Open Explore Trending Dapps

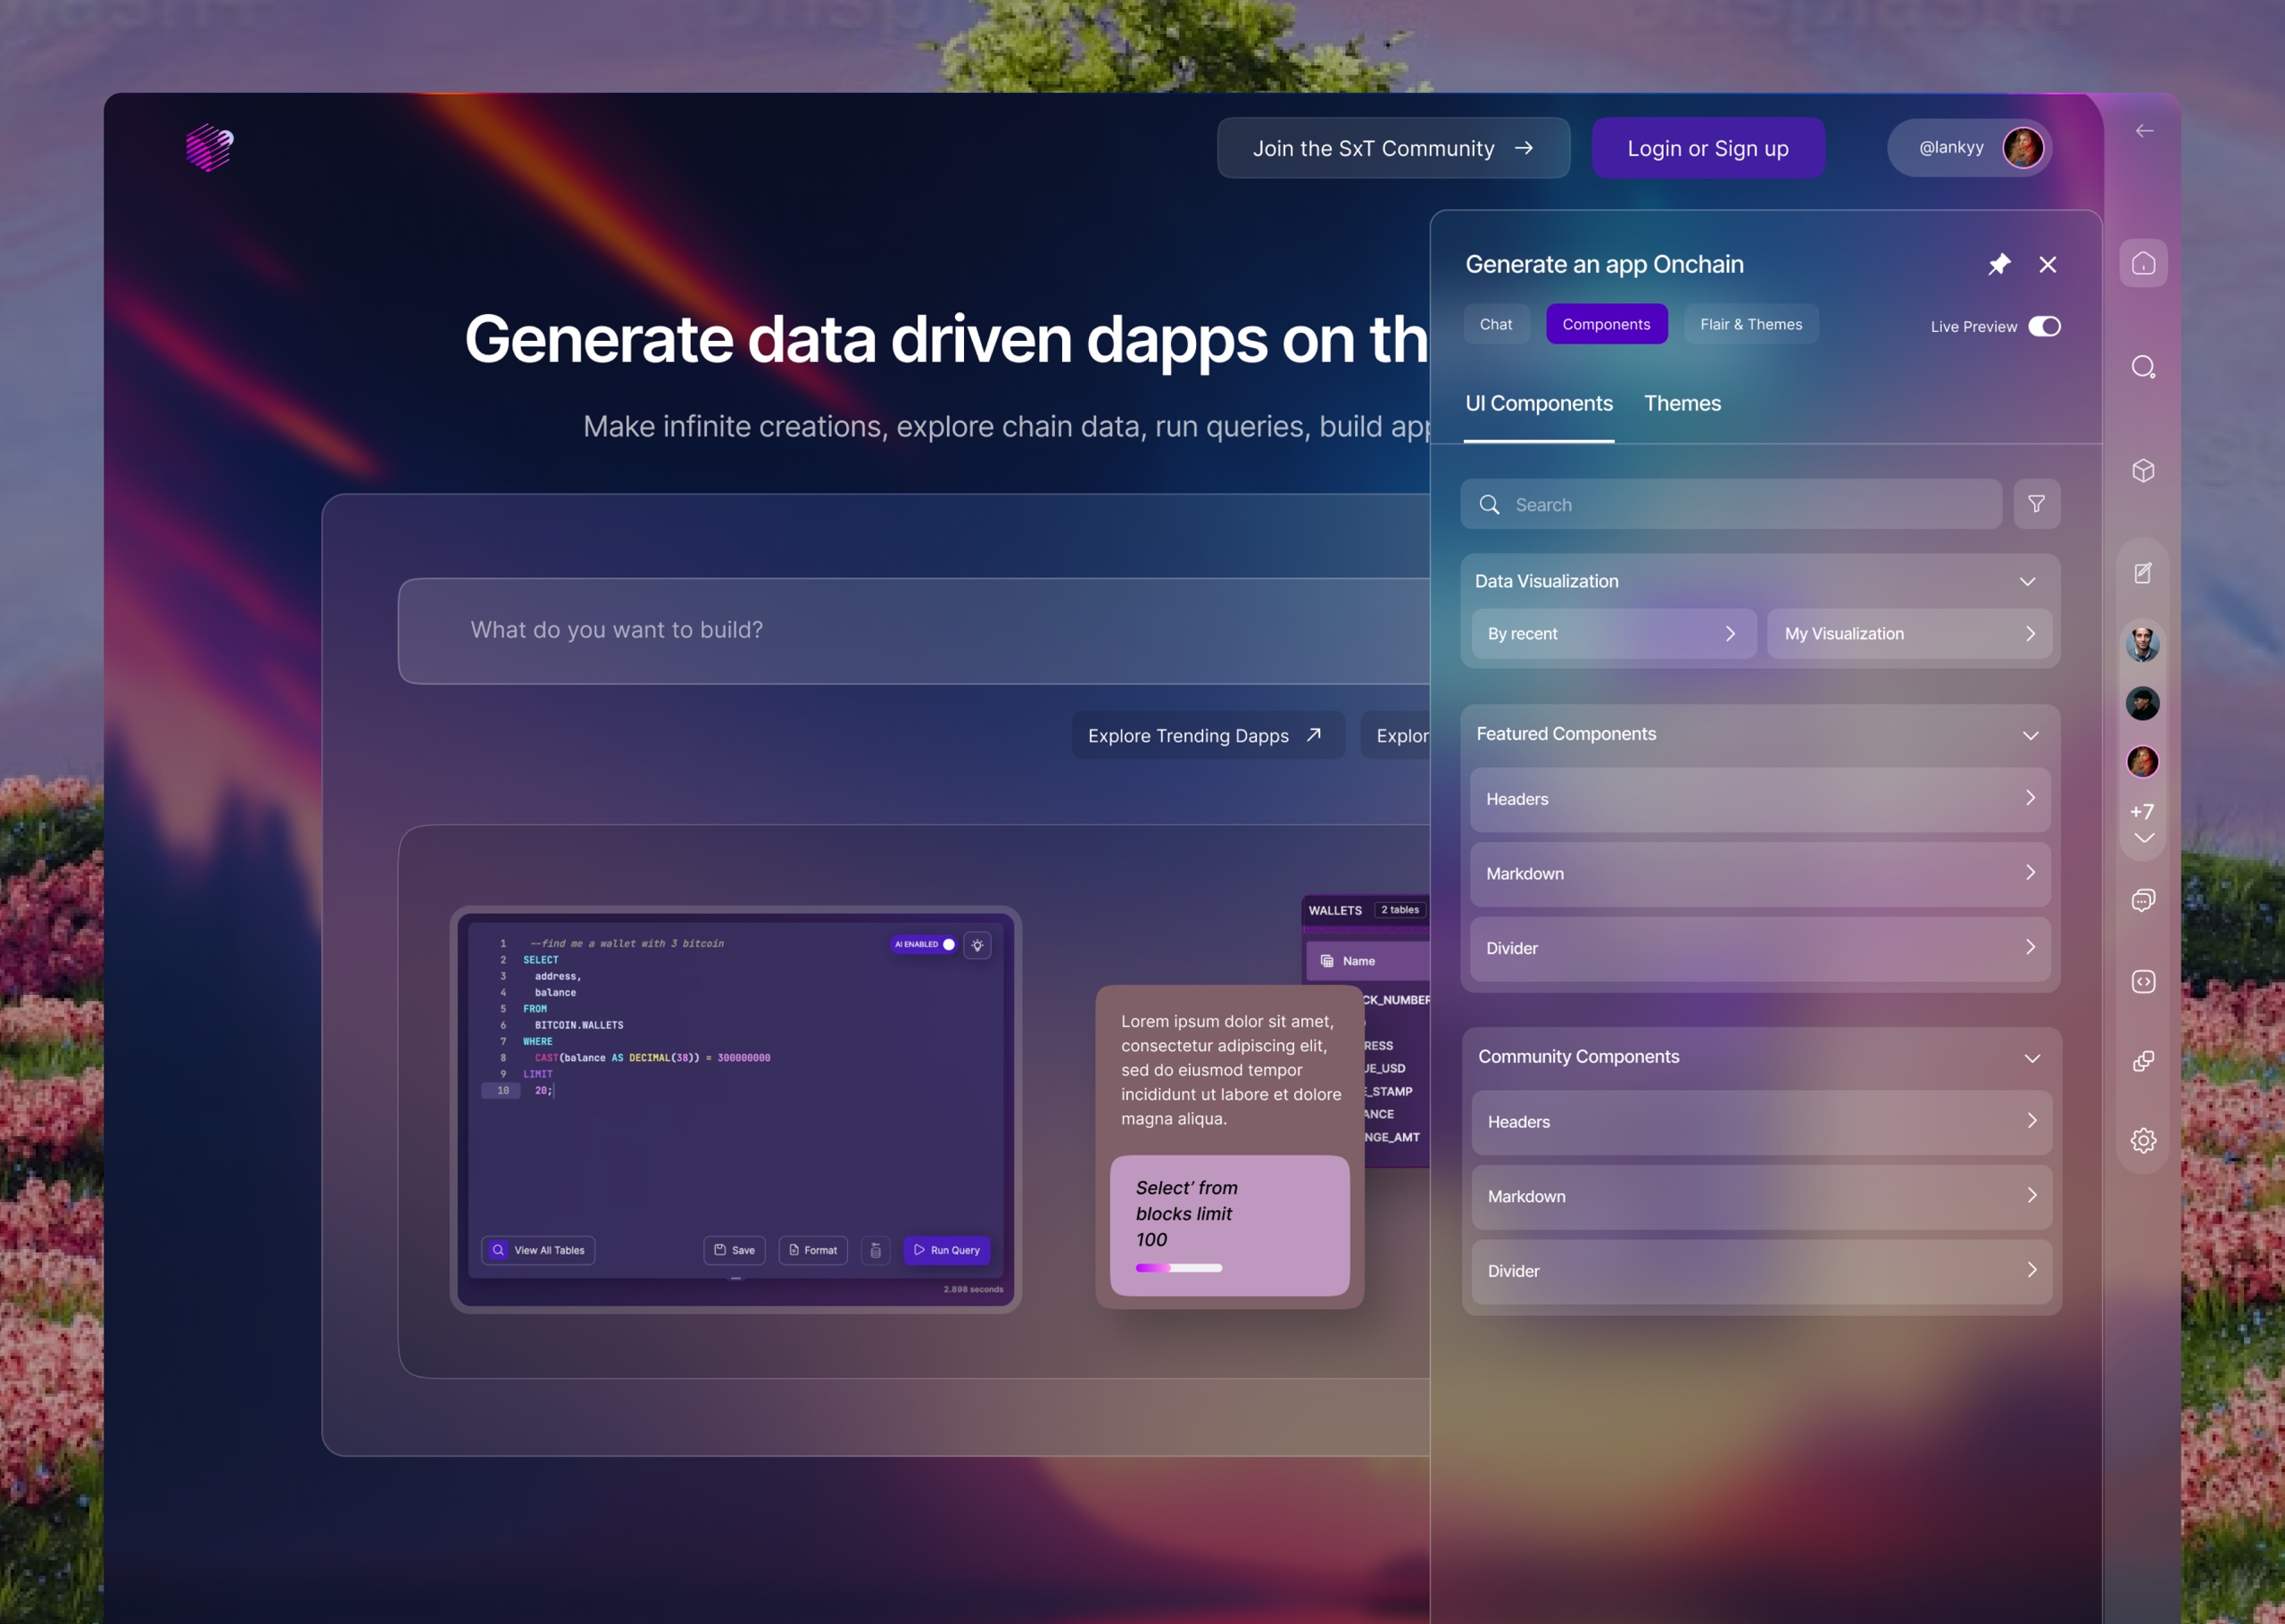coord(1206,735)
